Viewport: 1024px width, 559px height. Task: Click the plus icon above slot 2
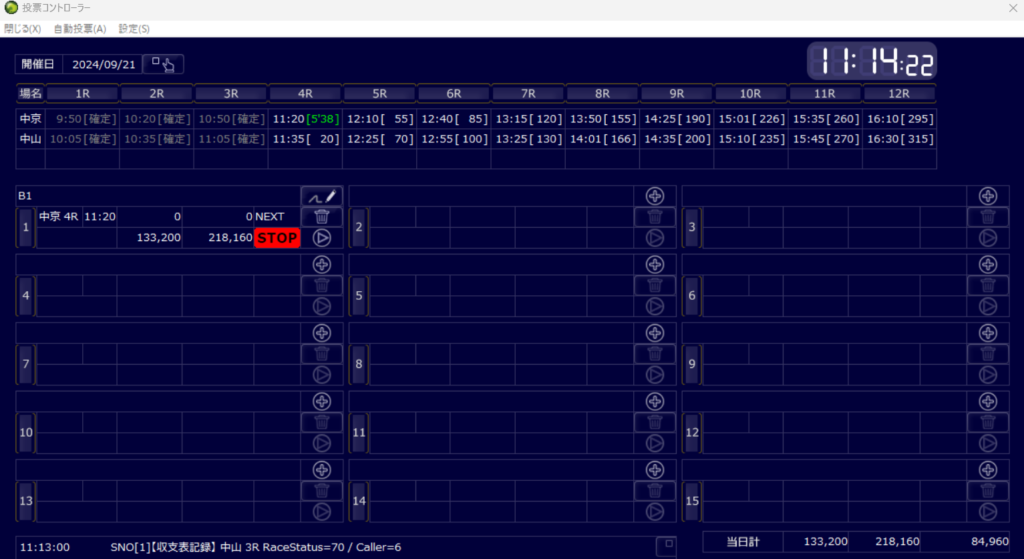655,196
